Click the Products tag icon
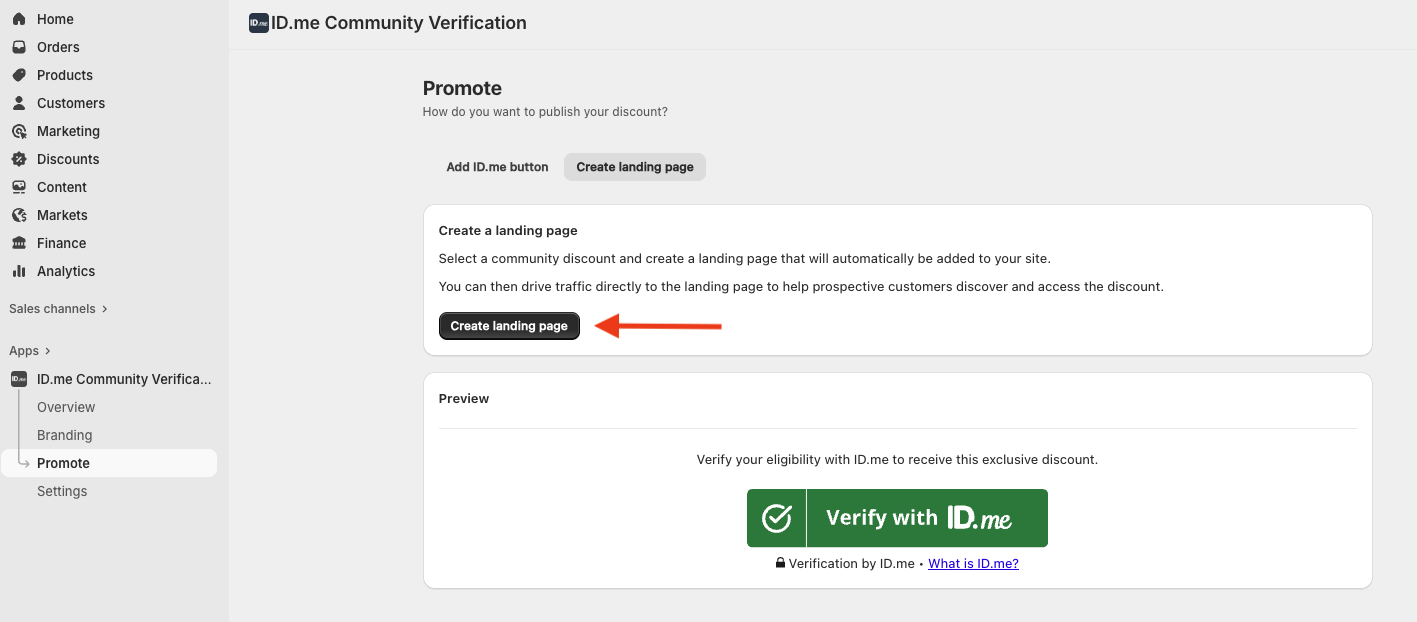This screenshot has width=1417, height=622. tap(19, 75)
